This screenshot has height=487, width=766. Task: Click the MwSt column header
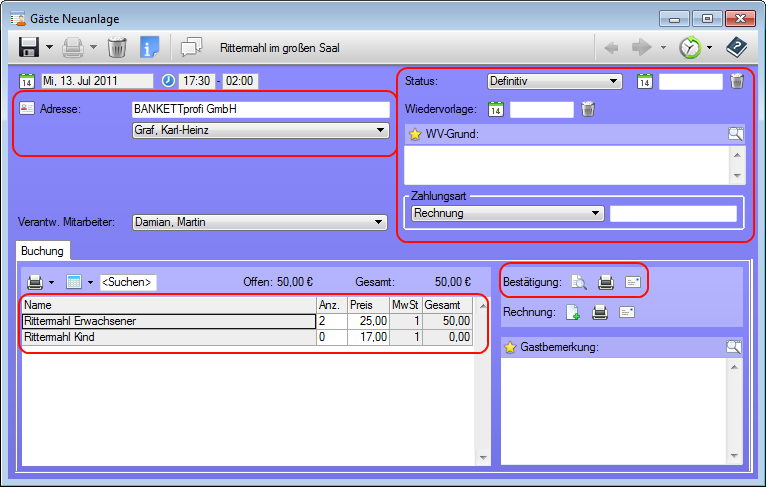pos(405,305)
